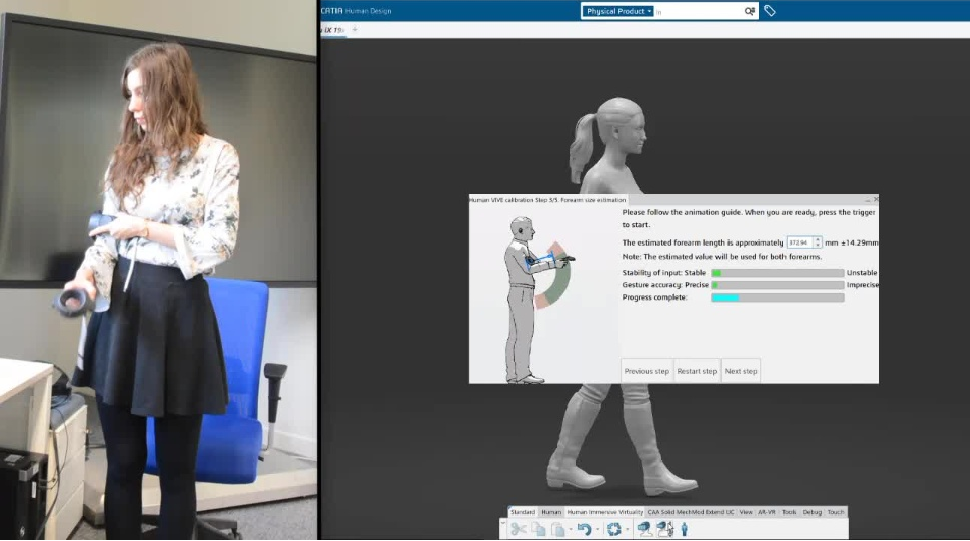
Task: Expand the Update options dropdown arrow
Action: coord(627,530)
